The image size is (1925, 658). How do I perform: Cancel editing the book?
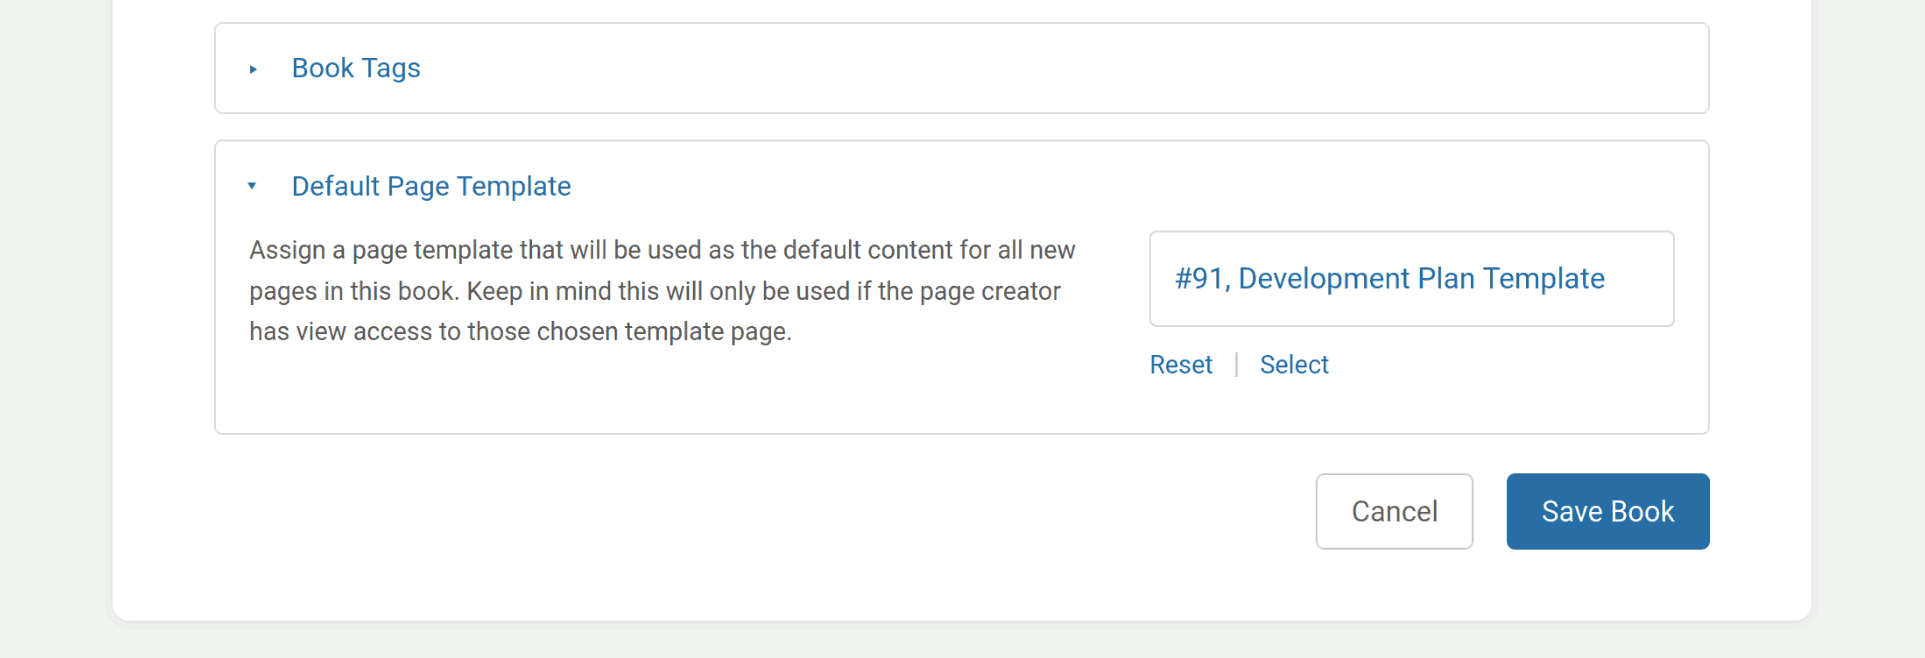click(x=1394, y=511)
